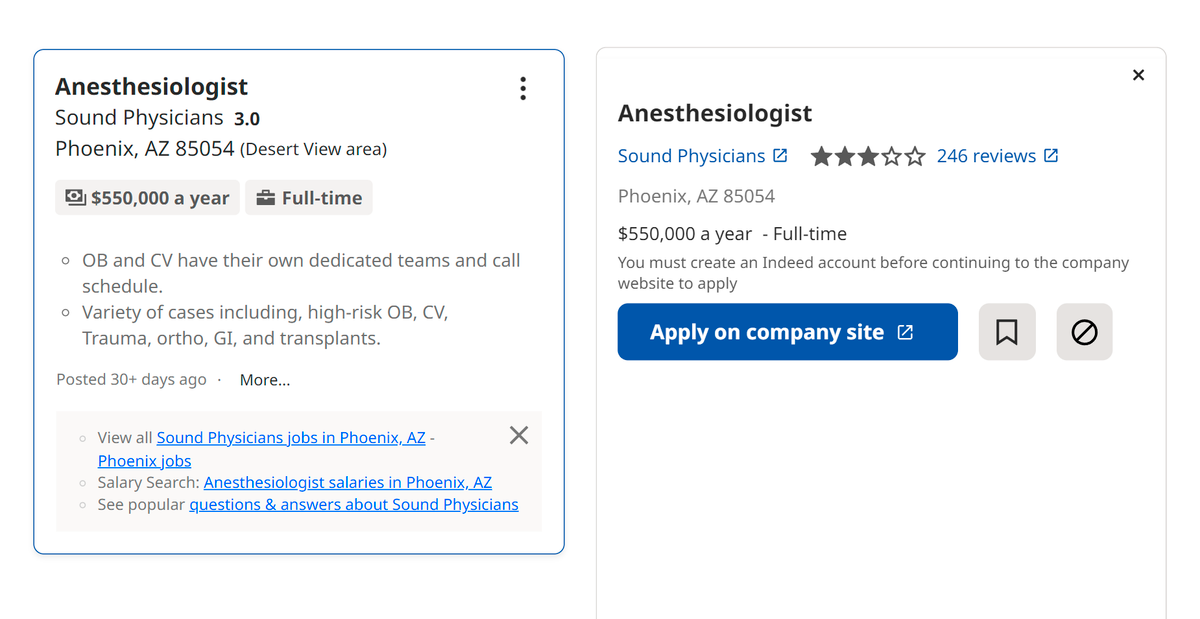Dismiss the related links box

pyautogui.click(x=519, y=435)
